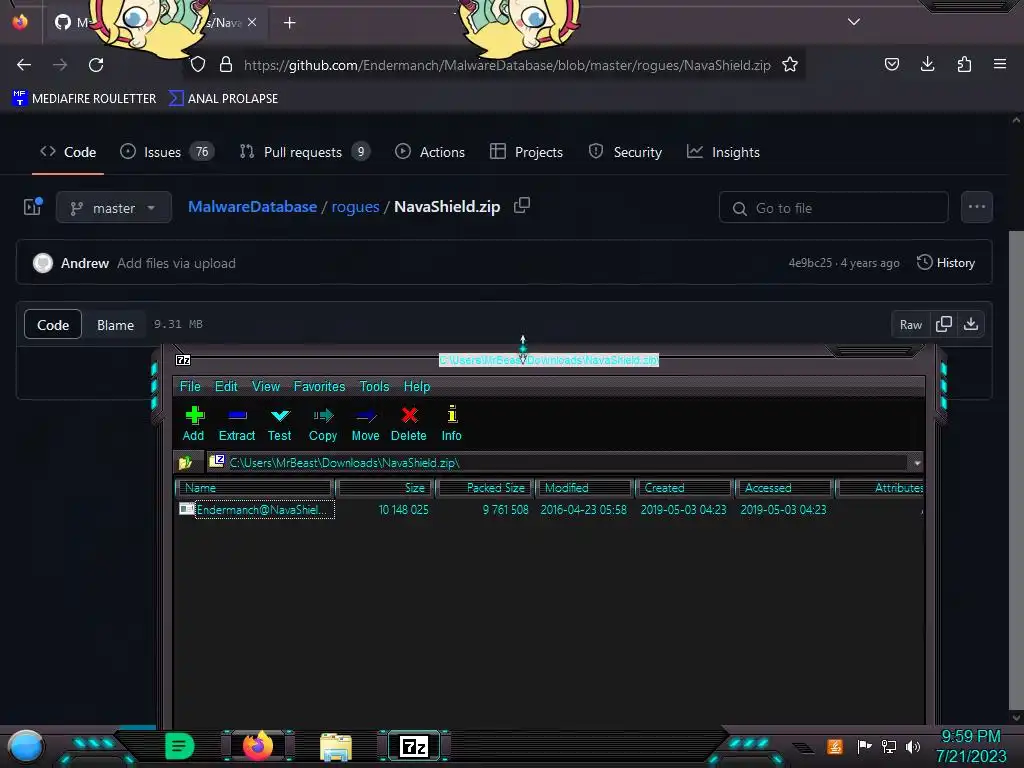
Task: Switch to the GitHub Code tab
Action: pyautogui.click(x=68, y=152)
